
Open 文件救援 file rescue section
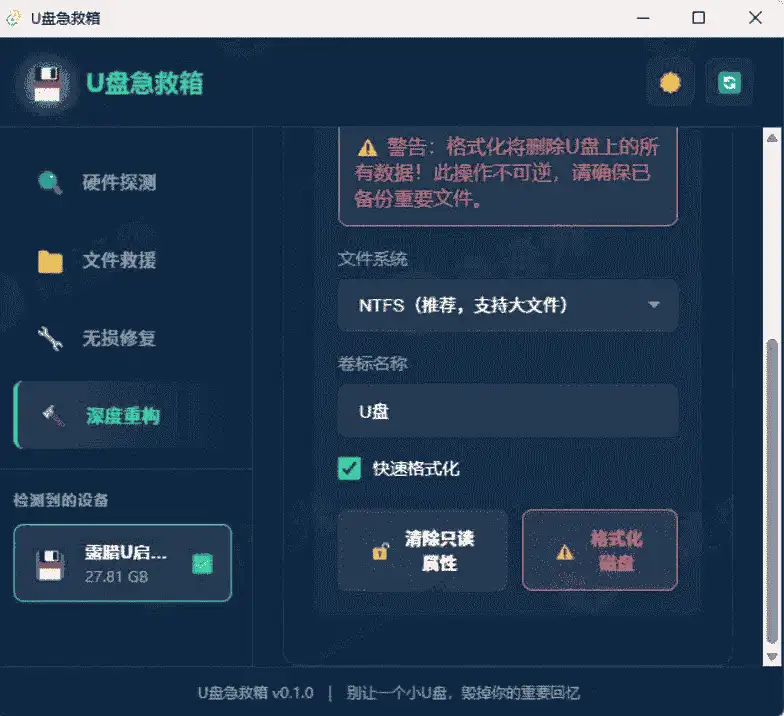(119, 260)
